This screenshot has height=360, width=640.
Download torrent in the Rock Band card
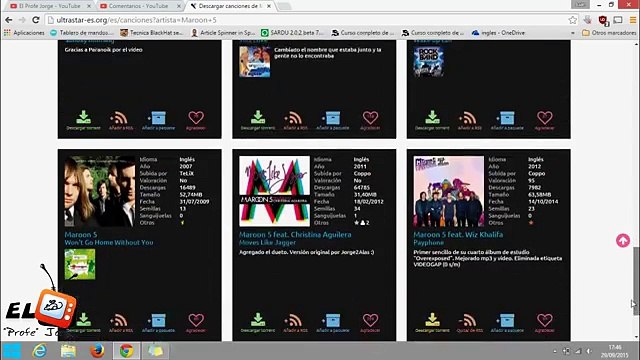click(432, 120)
